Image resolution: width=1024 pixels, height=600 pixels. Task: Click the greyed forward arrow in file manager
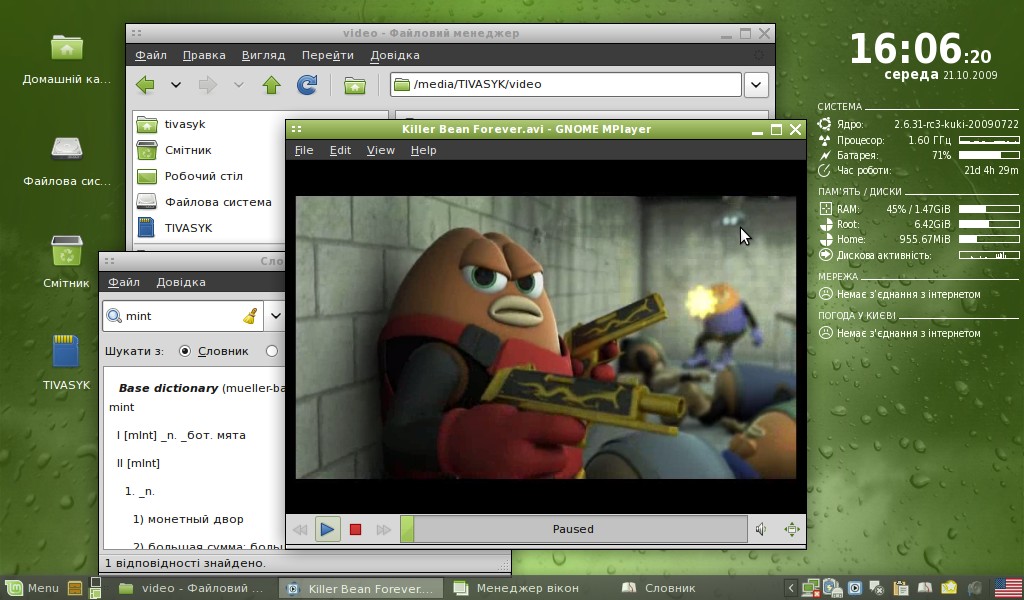click(208, 84)
